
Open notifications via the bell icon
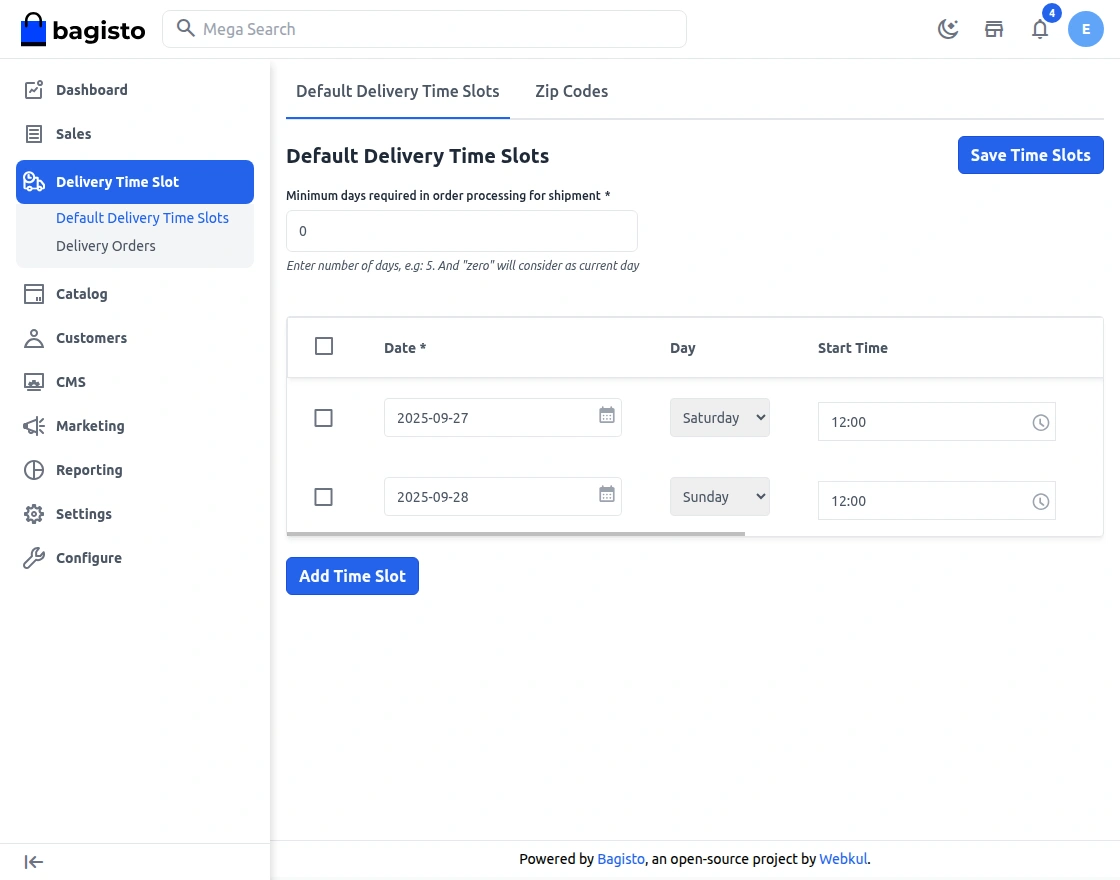[x=1040, y=29]
